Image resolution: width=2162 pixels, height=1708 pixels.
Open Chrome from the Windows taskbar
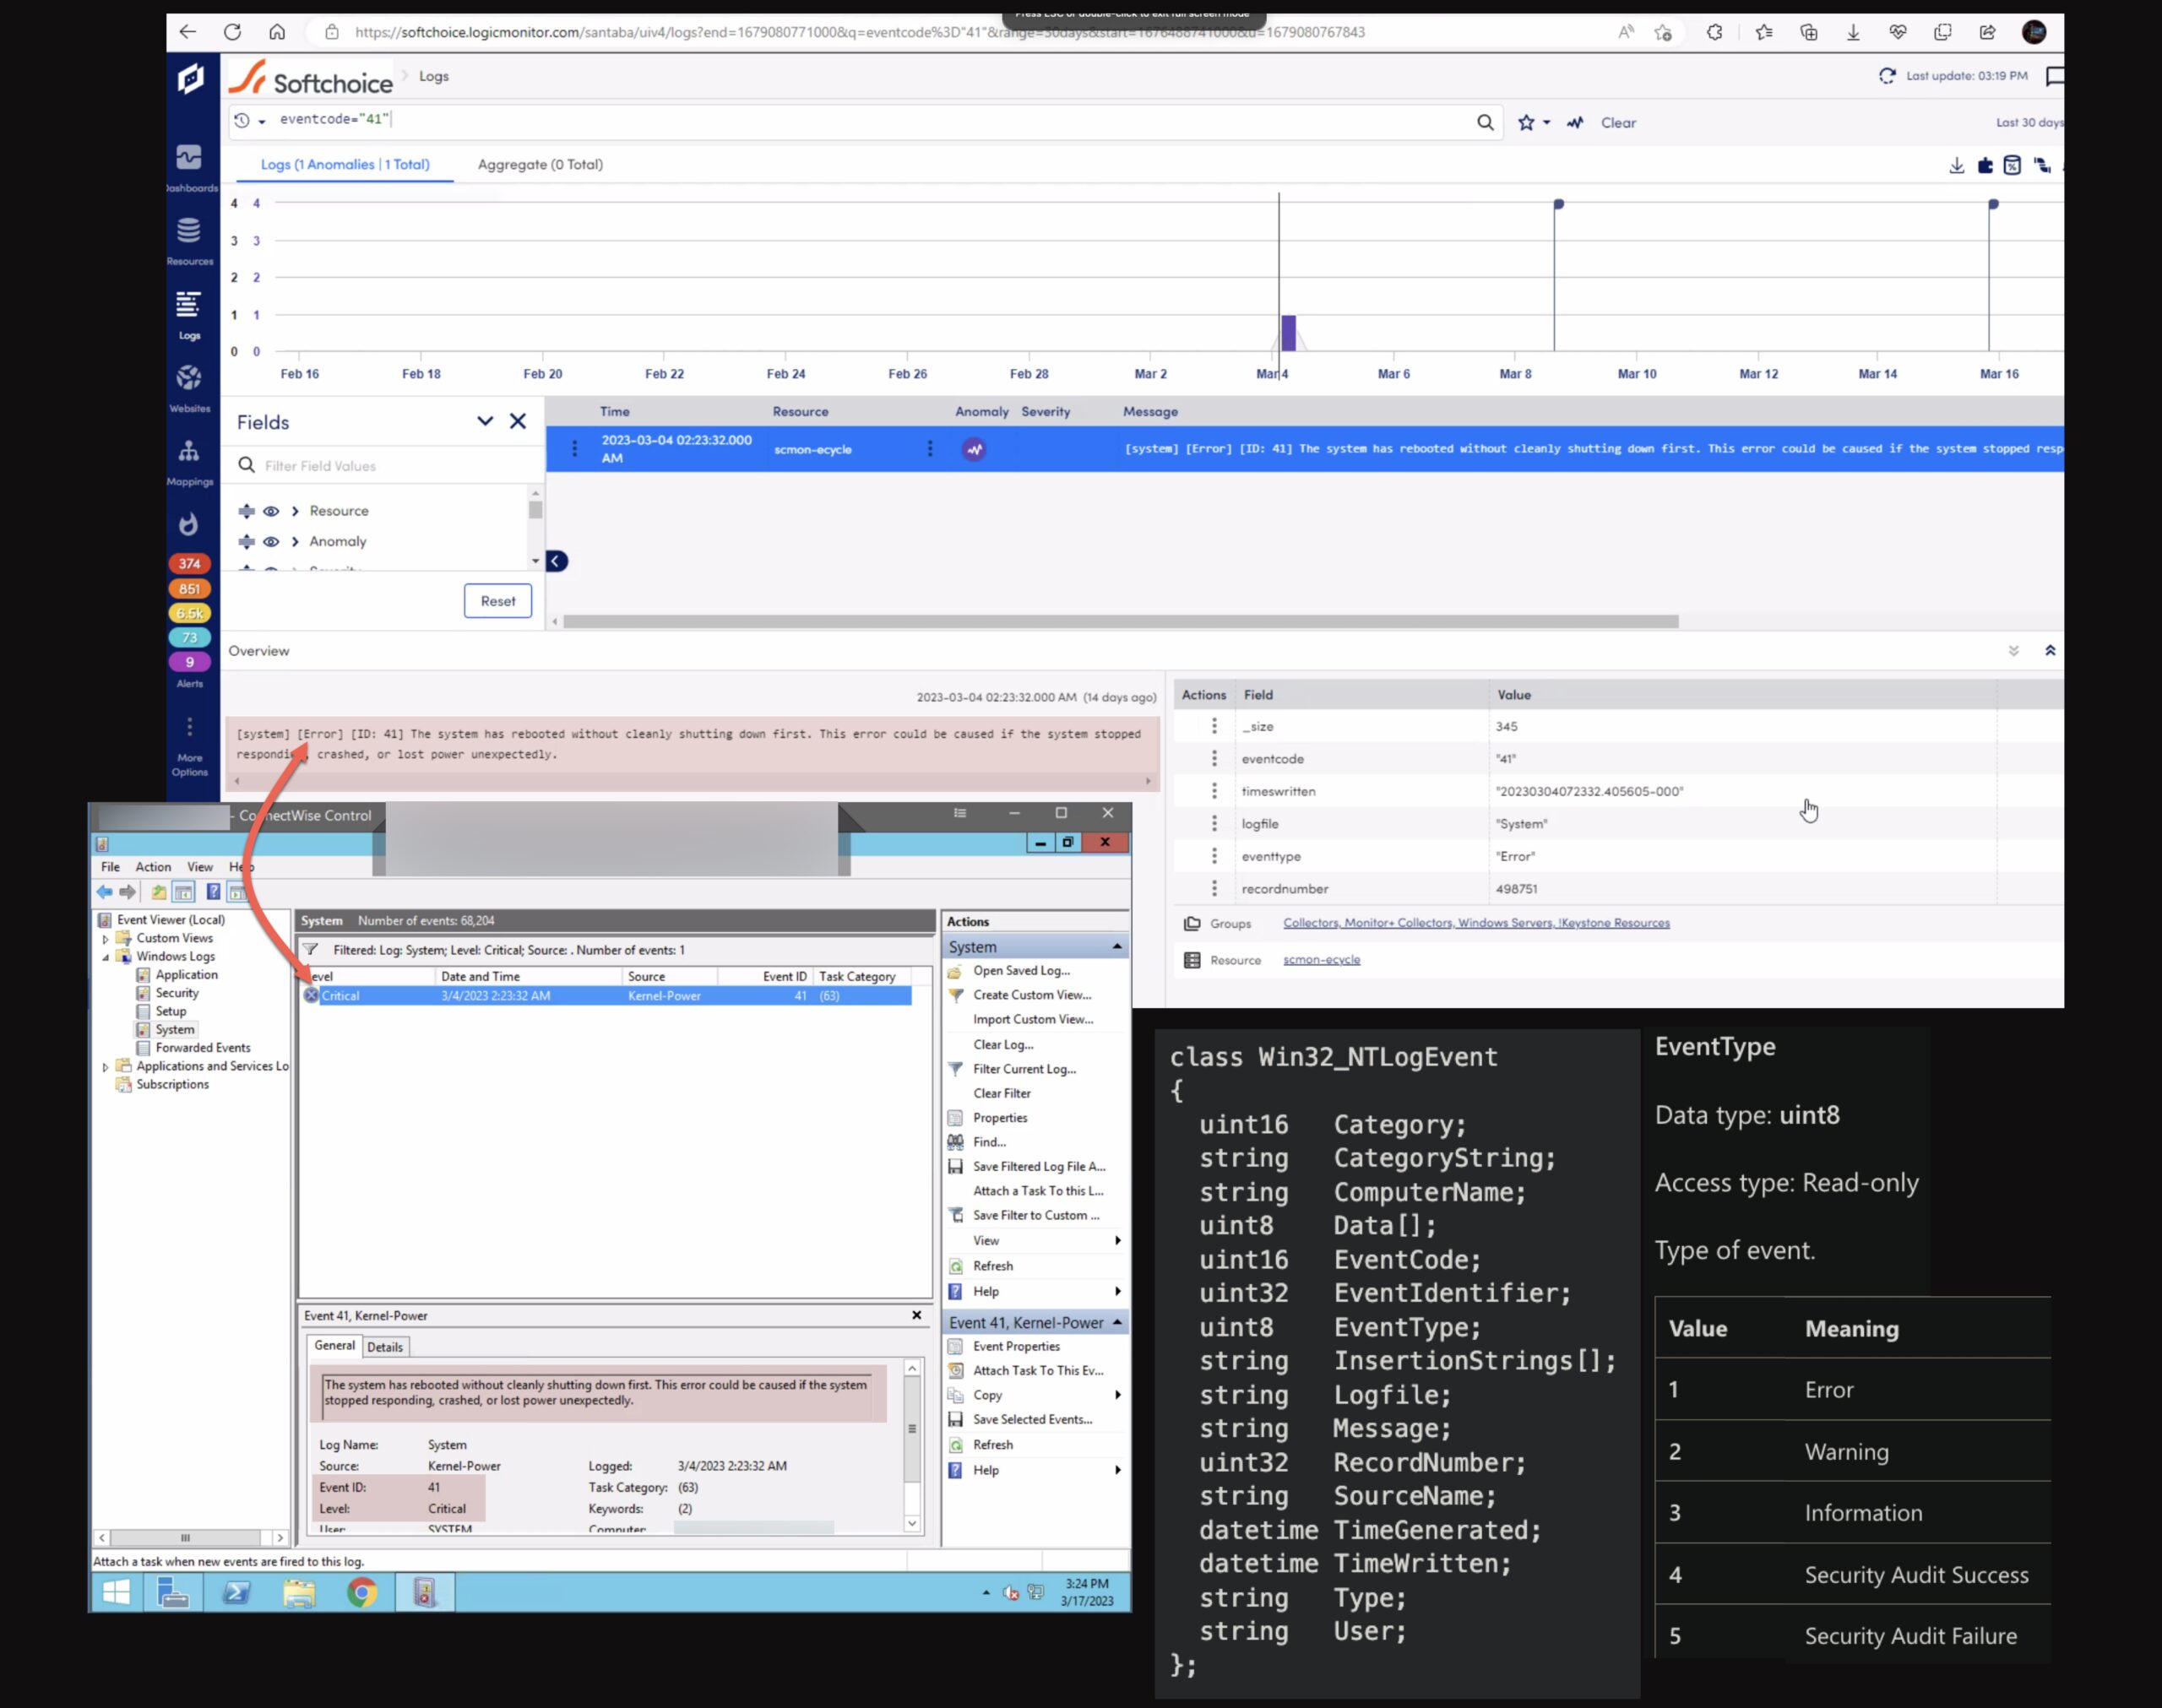pos(362,1592)
